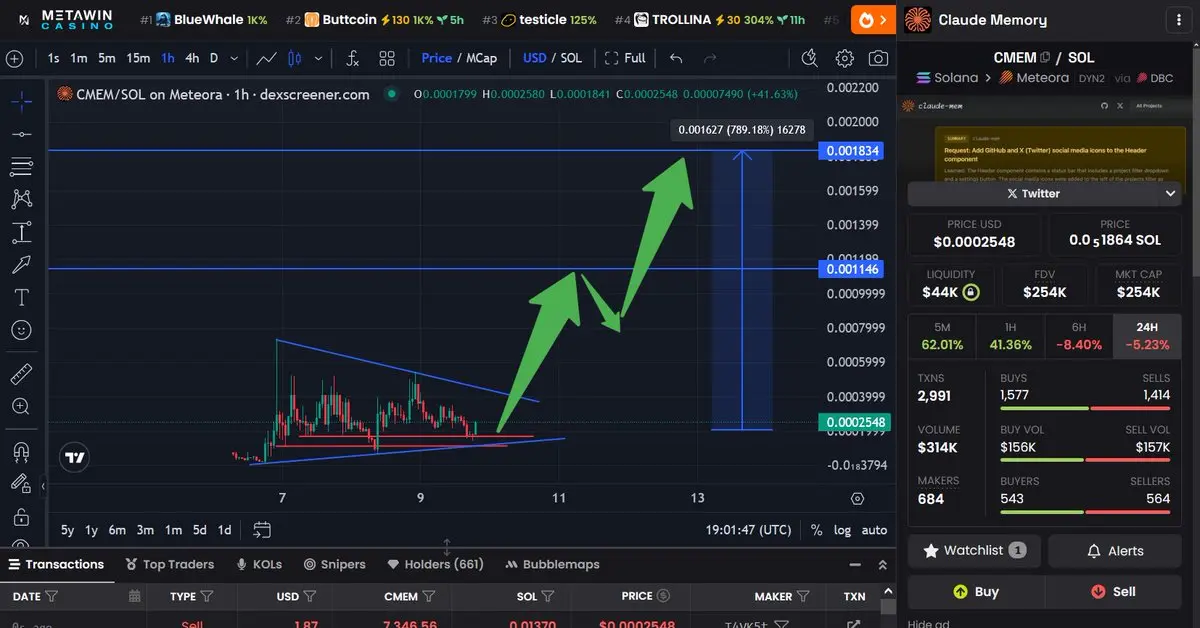Expand the Twitter links dropdown arrow

pyautogui.click(x=1172, y=193)
